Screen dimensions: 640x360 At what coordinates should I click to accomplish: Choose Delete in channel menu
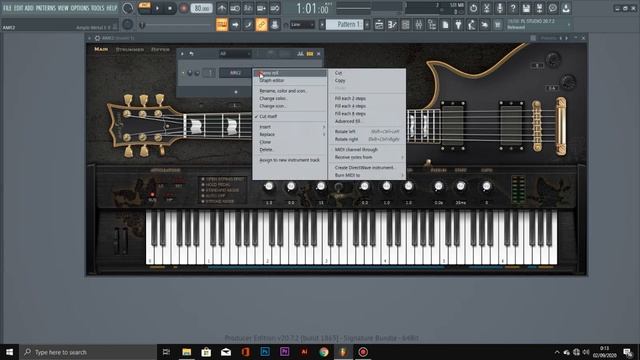click(289, 150)
